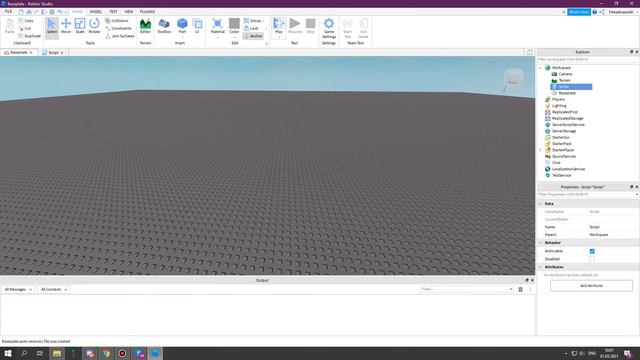Screen dimensions: 640x360
Task: Switch to the TEST ribbon tab
Action: coord(113,12)
